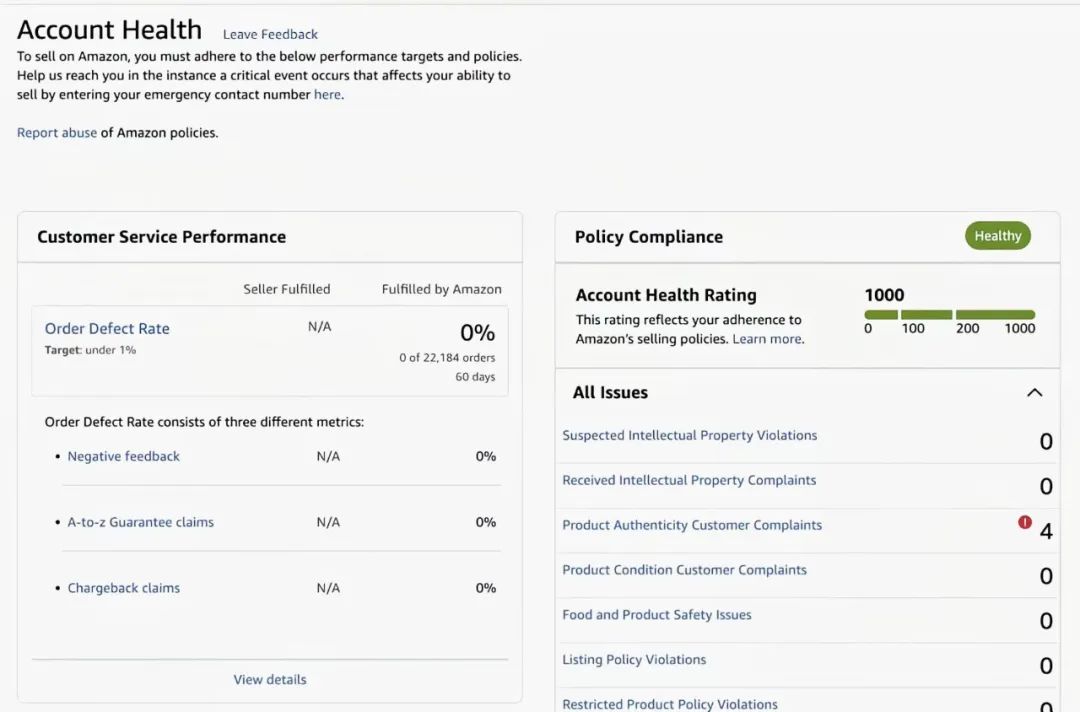Open Learn more about Account Health Rating

point(767,339)
